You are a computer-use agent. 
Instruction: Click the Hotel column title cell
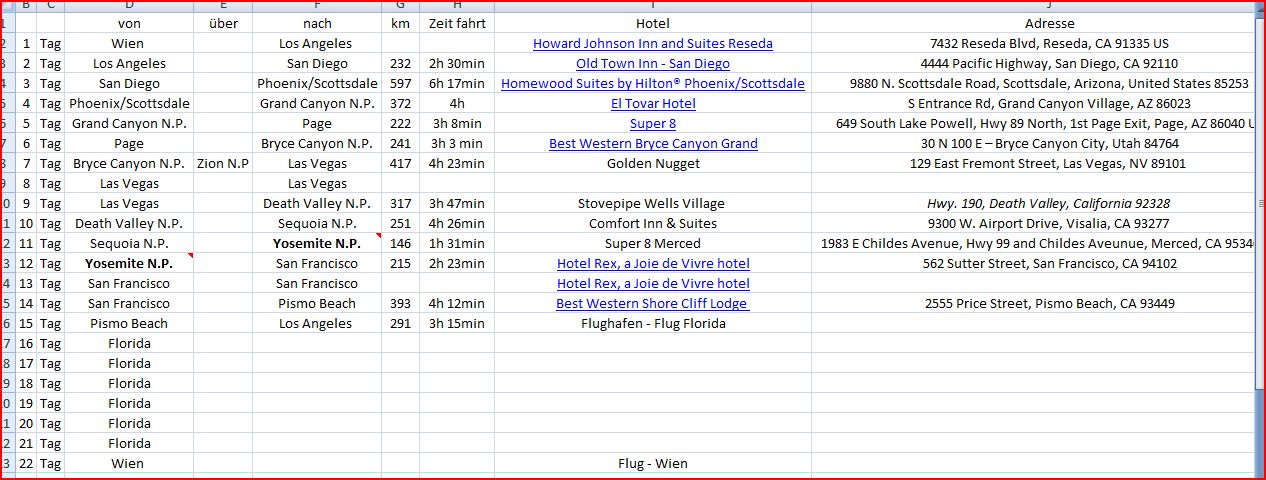tap(652, 23)
